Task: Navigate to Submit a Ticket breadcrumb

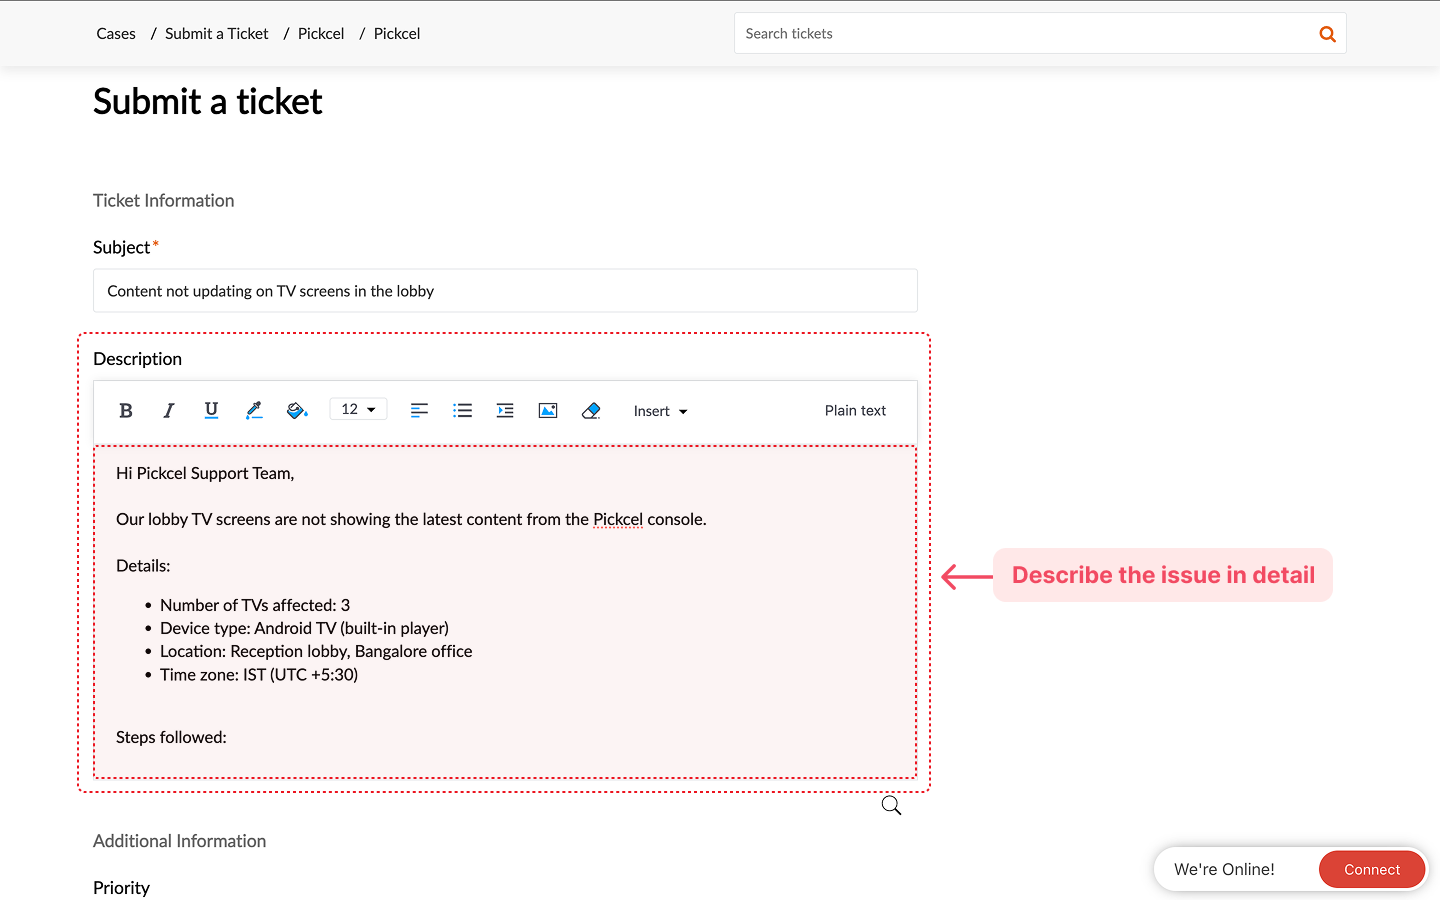Action: point(216,33)
